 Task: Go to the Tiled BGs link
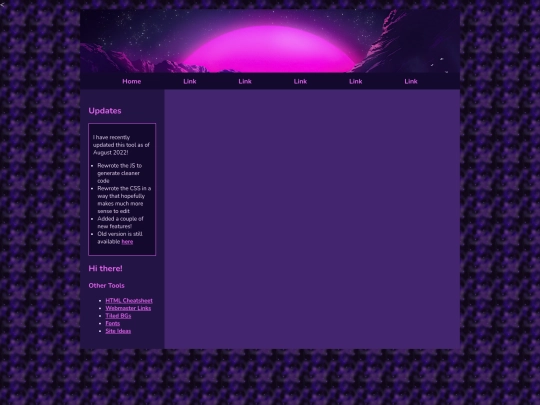[x=118, y=316]
